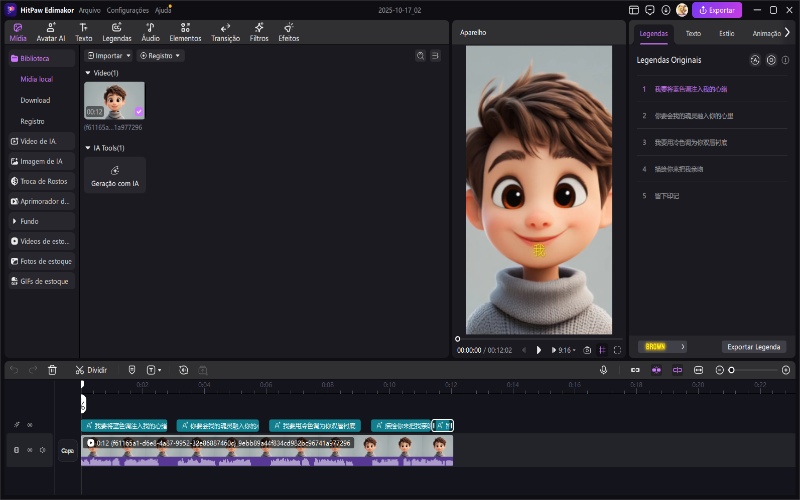Open the text tool dropdown in timeline toolbar
Viewport: 800px width, 500px height.
(154, 370)
